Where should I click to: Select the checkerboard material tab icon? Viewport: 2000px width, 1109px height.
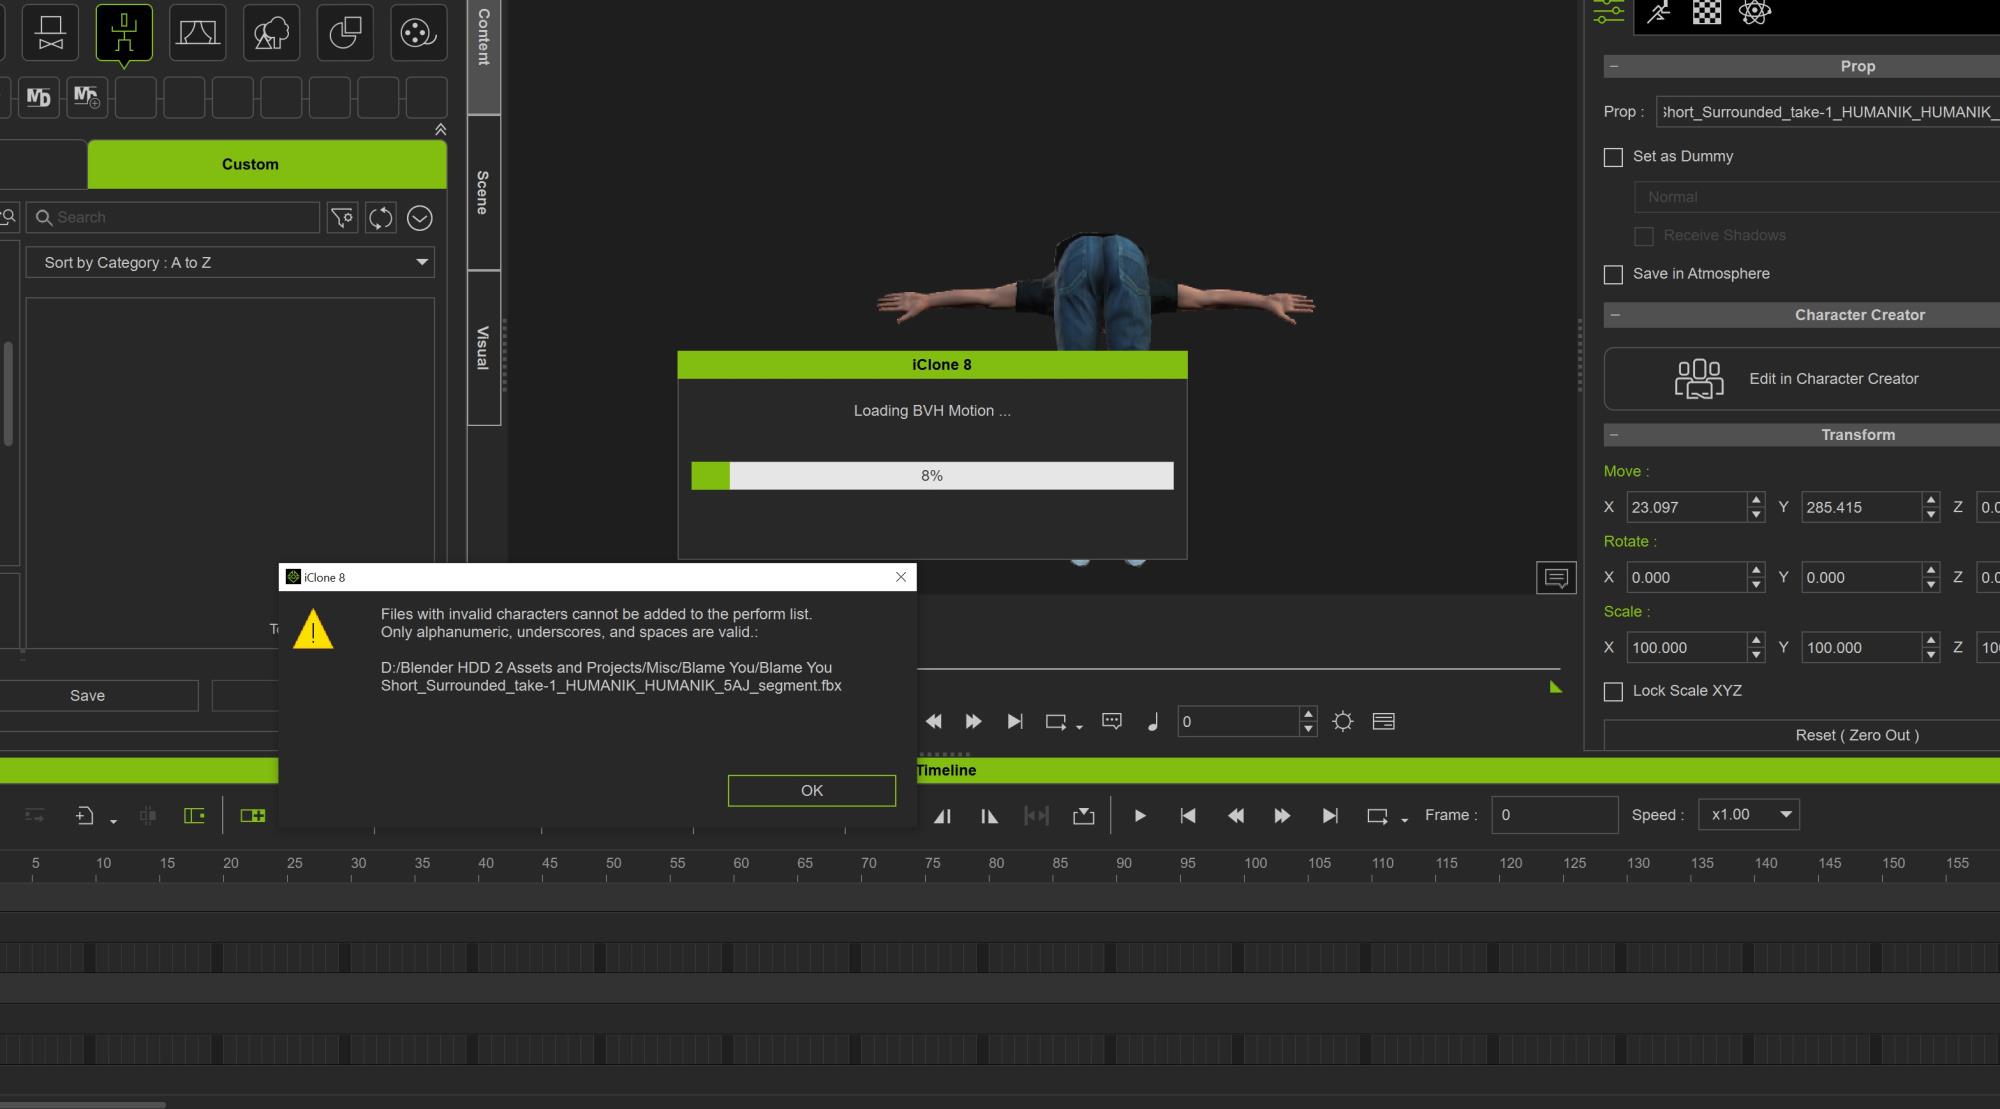(1707, 12)
